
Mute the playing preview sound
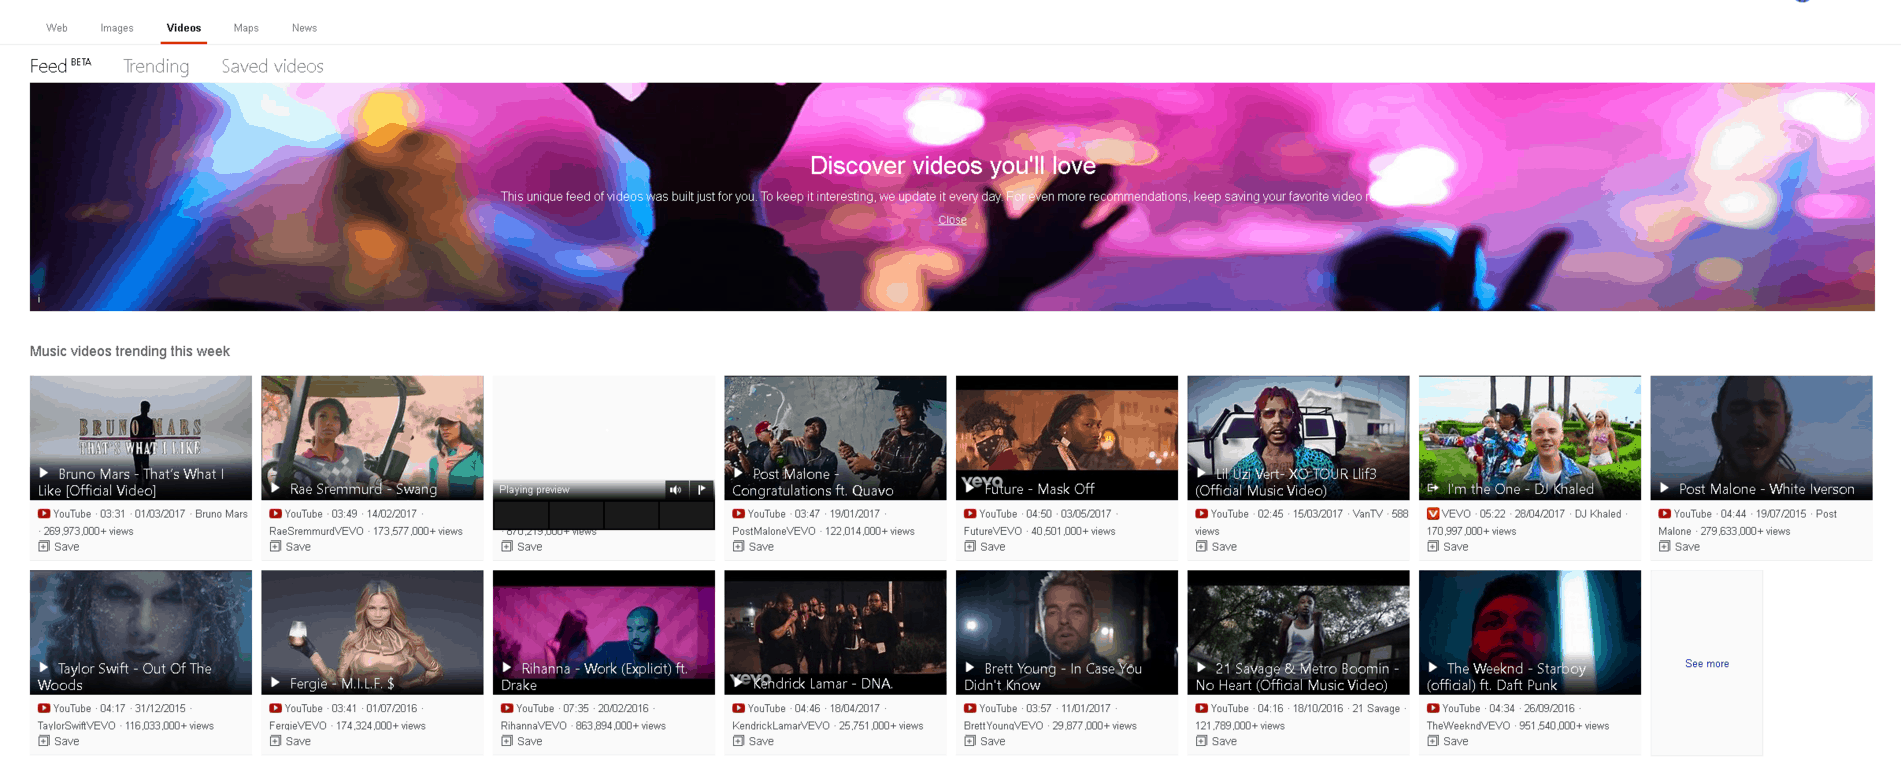676,490
